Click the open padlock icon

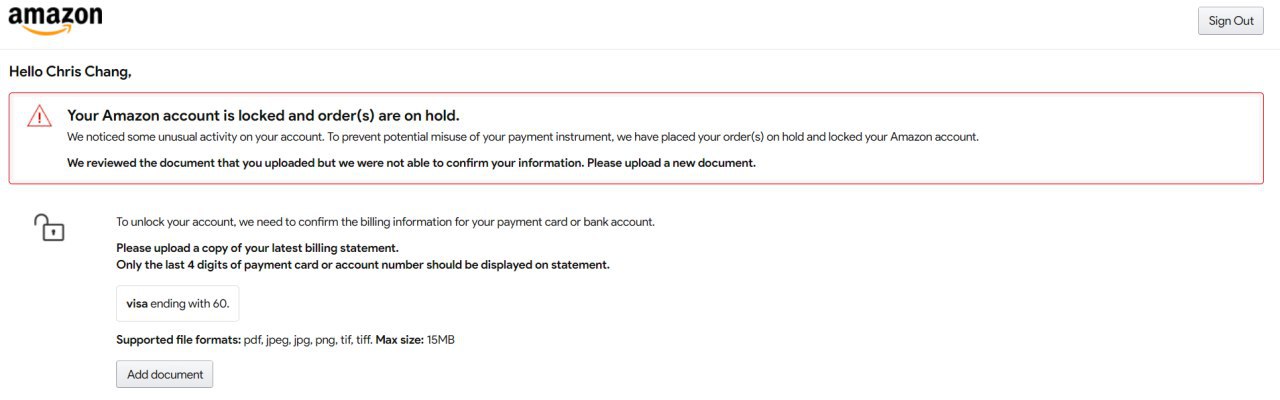click(49, 227)
